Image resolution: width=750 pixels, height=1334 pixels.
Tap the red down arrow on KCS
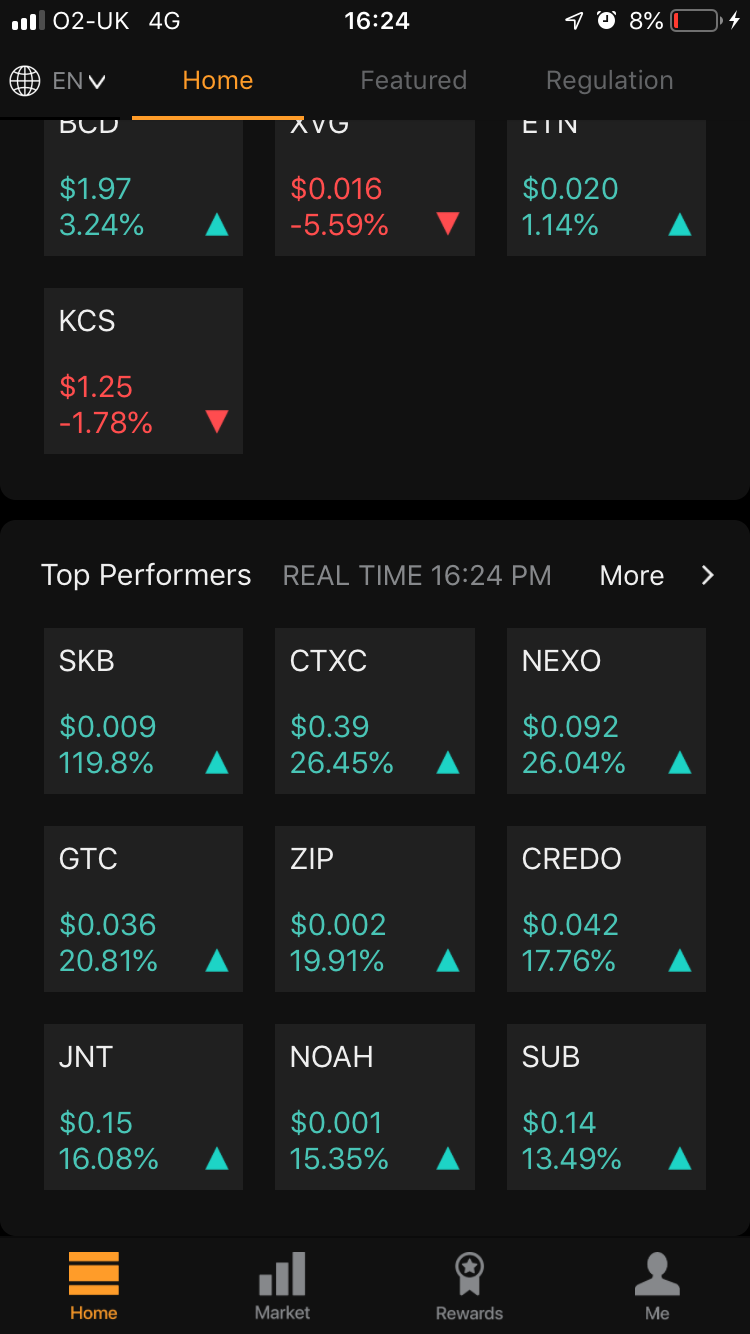[x=217, y=422]
